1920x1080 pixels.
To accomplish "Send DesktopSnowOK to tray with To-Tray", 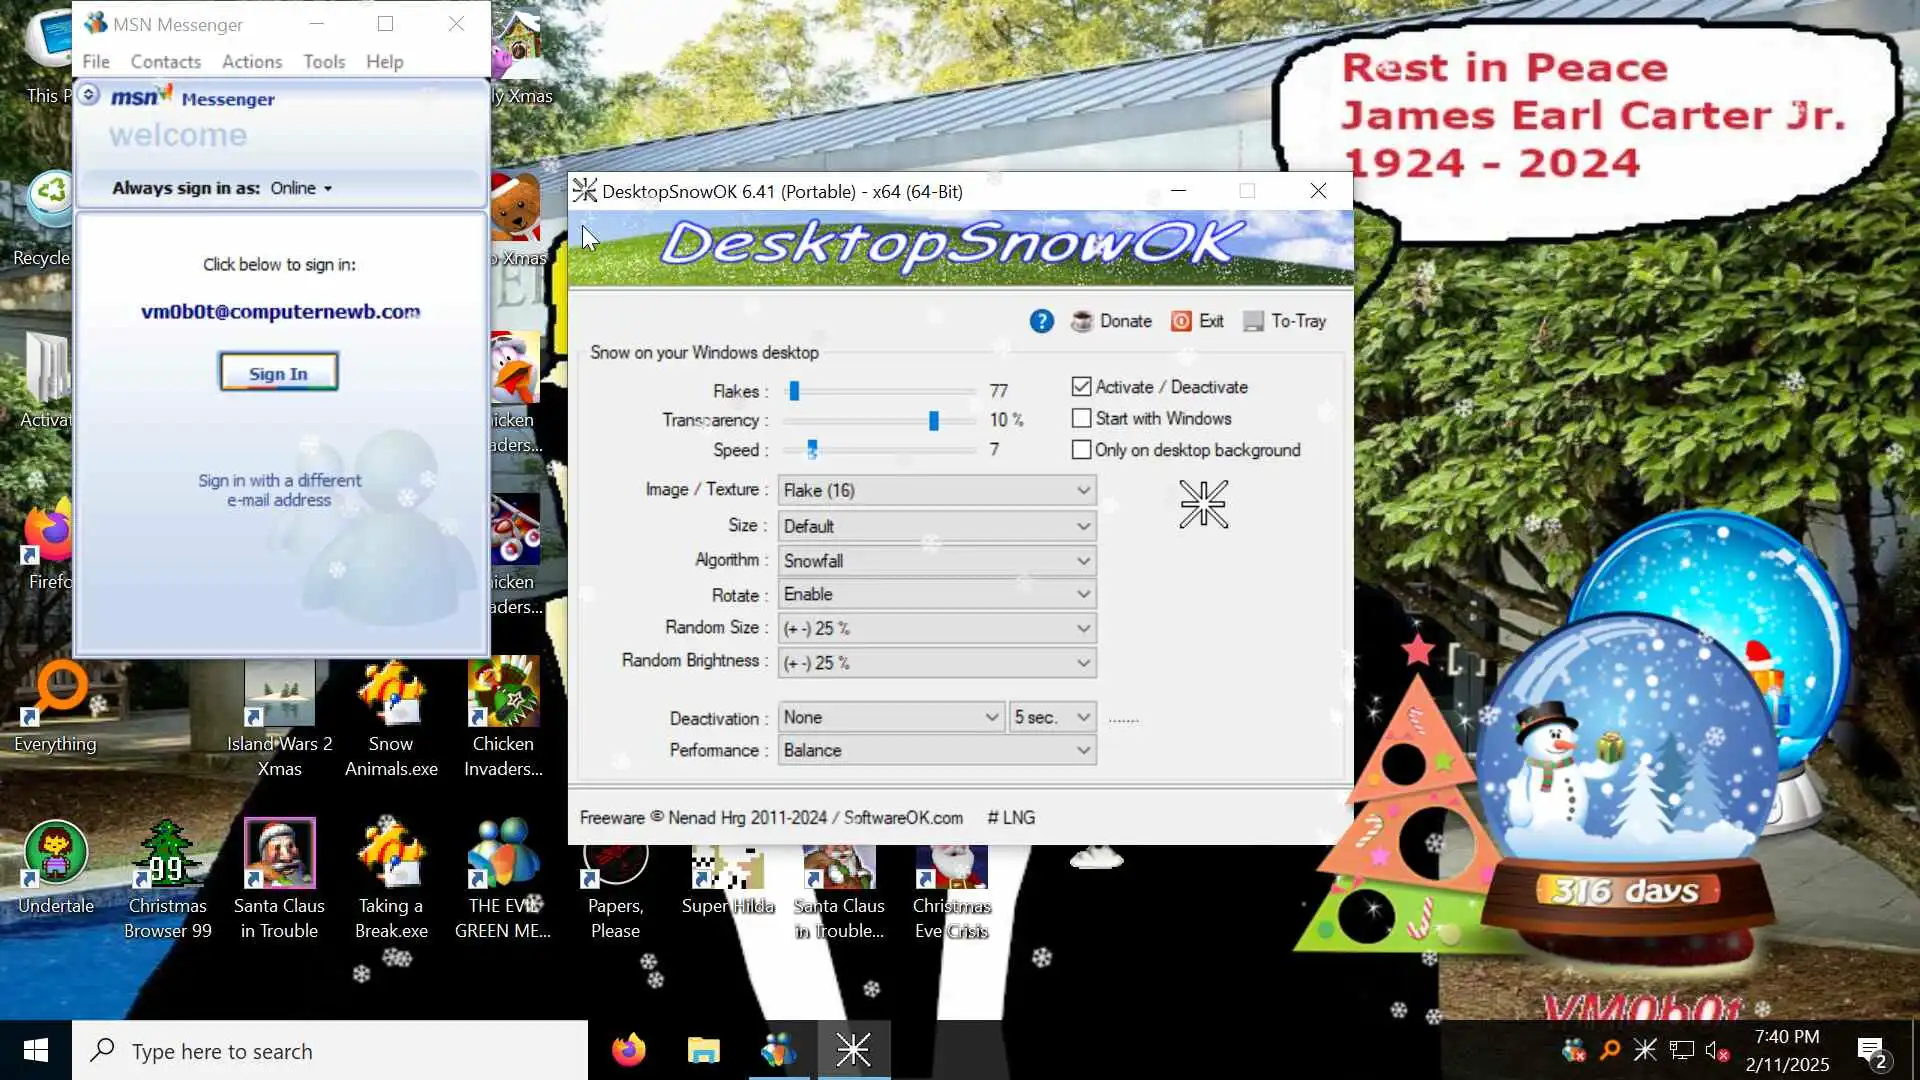I will [x=1284, y=321].
